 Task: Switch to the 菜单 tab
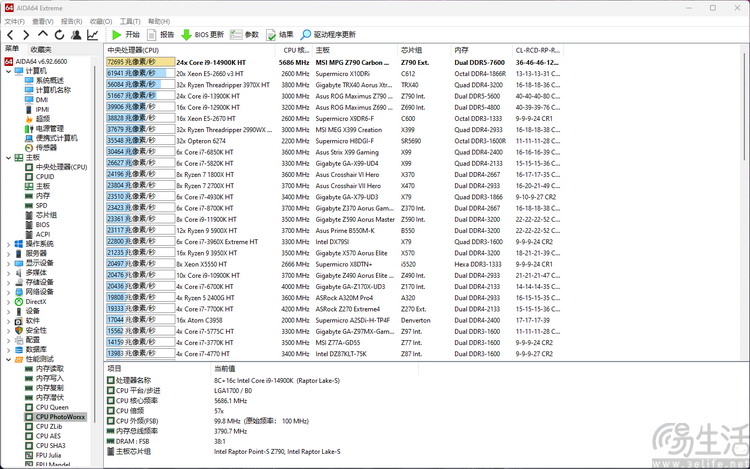12,49
